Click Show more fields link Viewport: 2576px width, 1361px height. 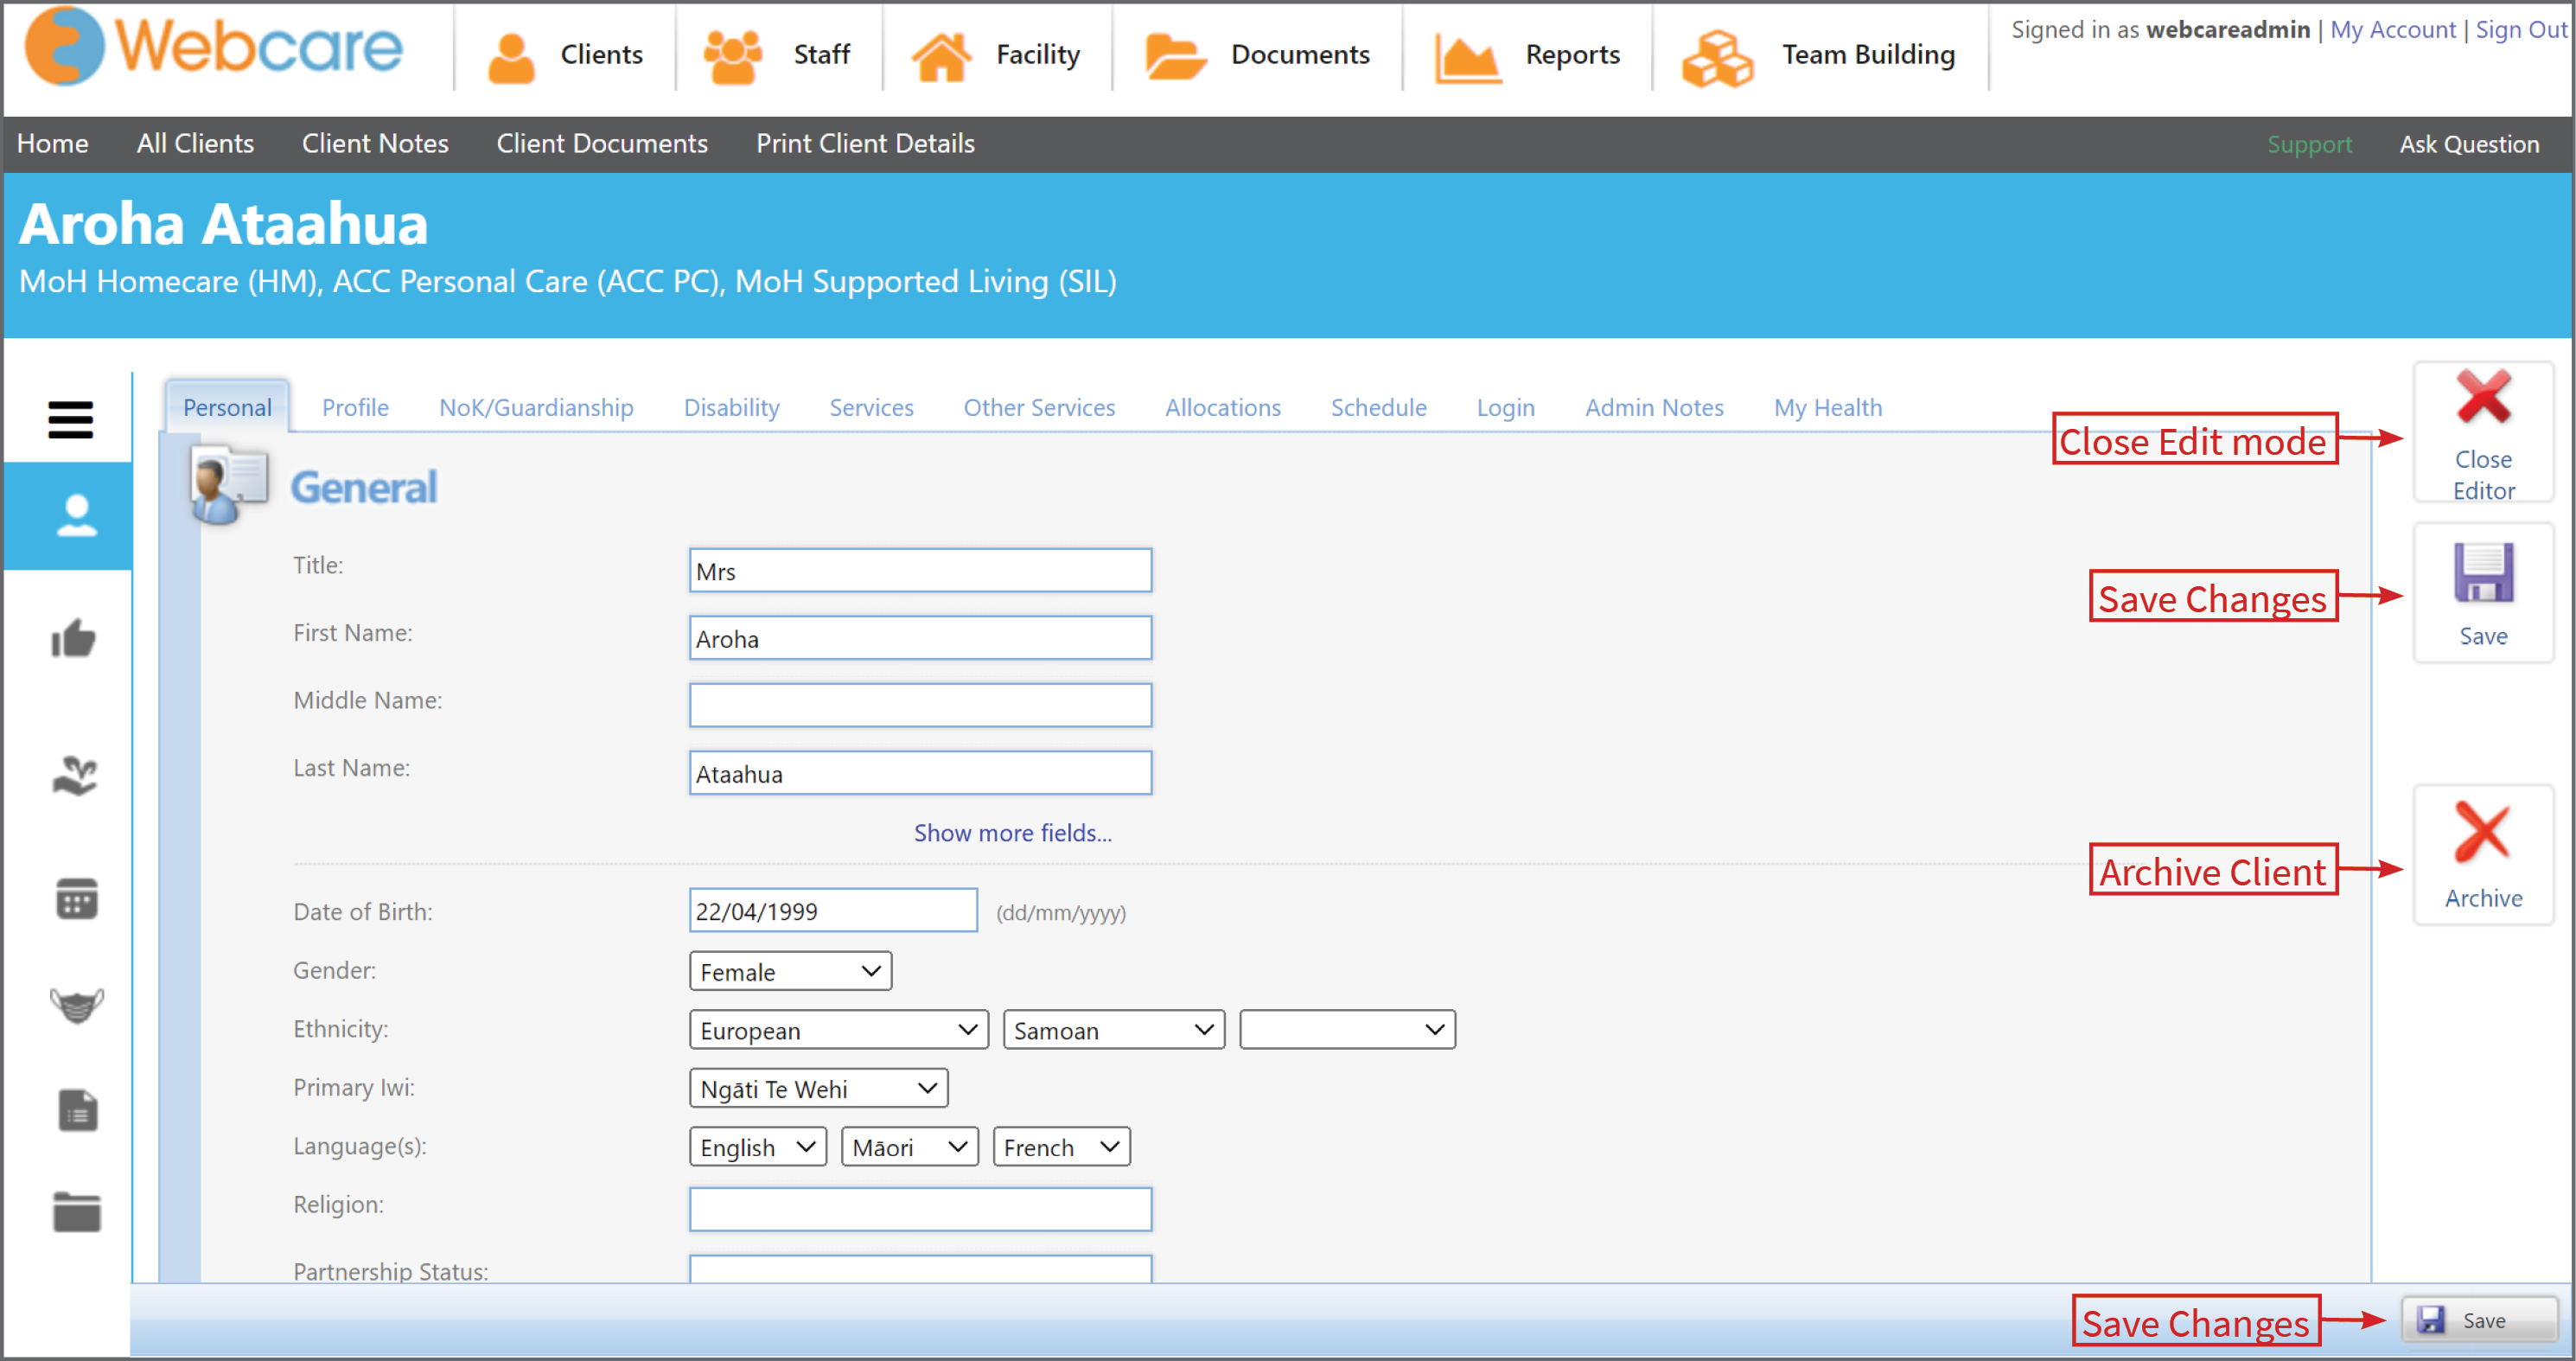point(1012,832)
